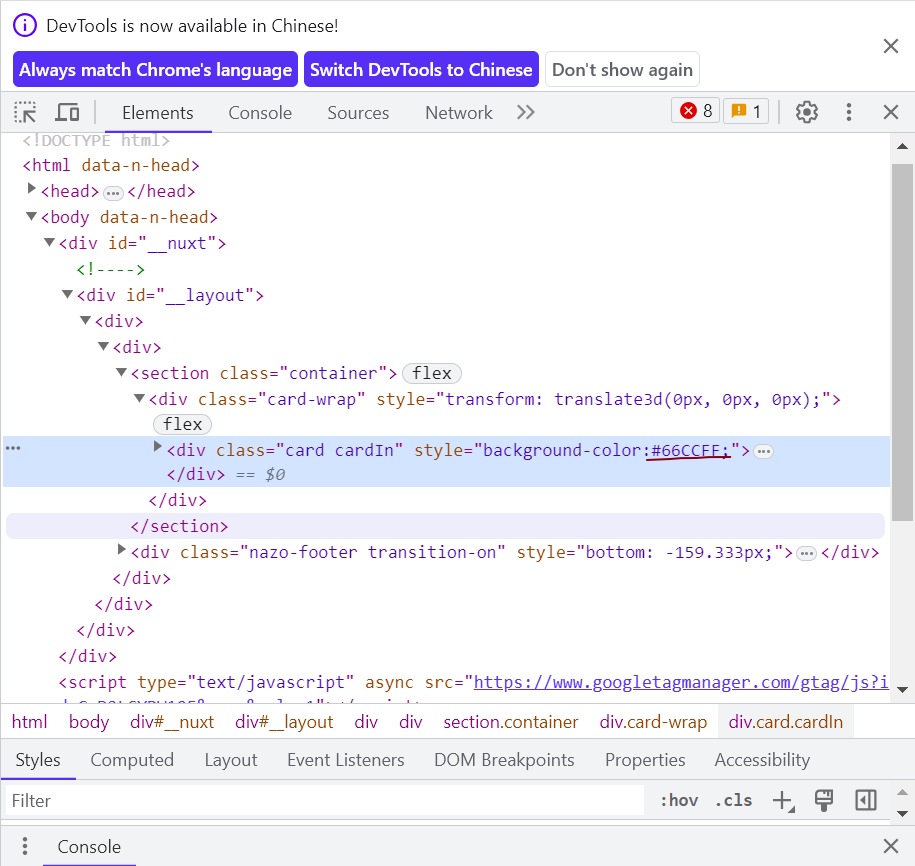Image resolution: width=915 pixels, height=866 pixels.
Task: Click Switch DevTools to Chinese button
Action: pyautogui.click(x=421, y=69)
